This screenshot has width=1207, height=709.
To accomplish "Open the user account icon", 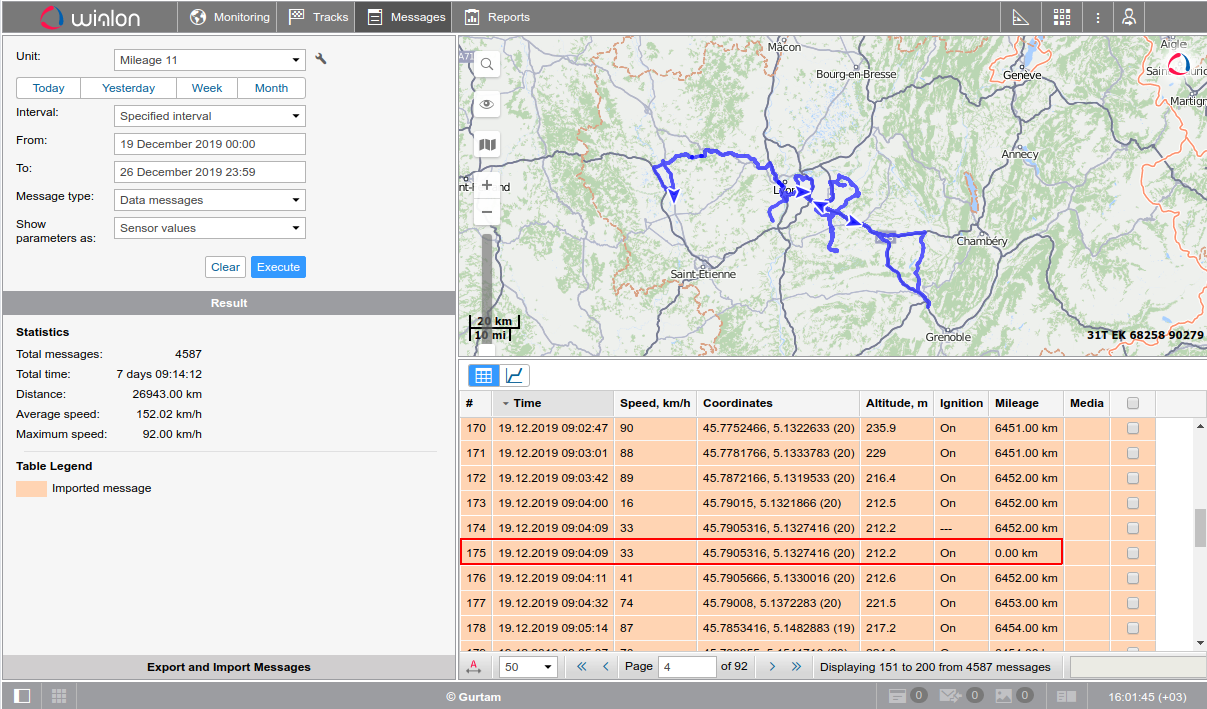I will [x=1129, y=17].
